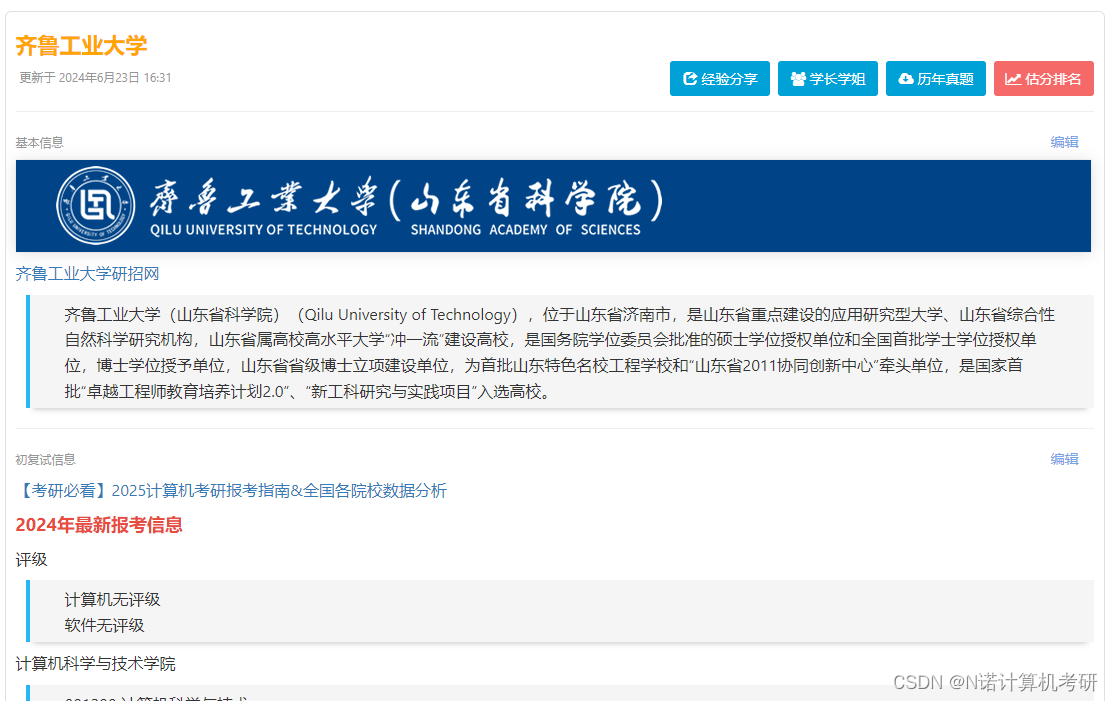Screen dimensions: 1113x701
Task: Click the 计算机无评级 line
Action: point(112,600)
